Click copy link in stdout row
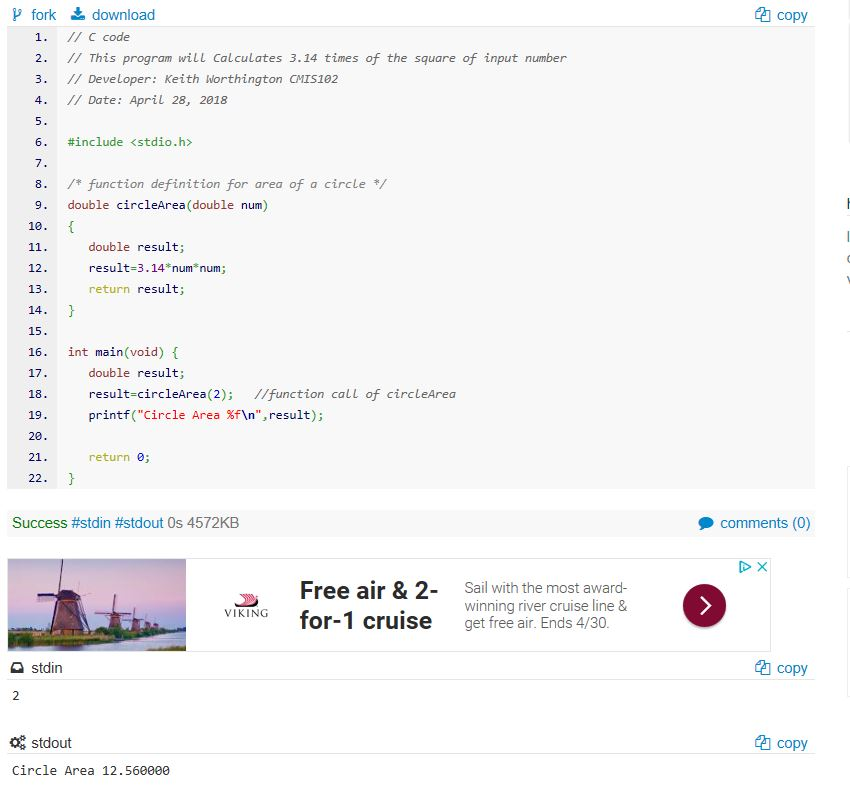Viewport: 850px width, 804px height. tap(792, 743)
